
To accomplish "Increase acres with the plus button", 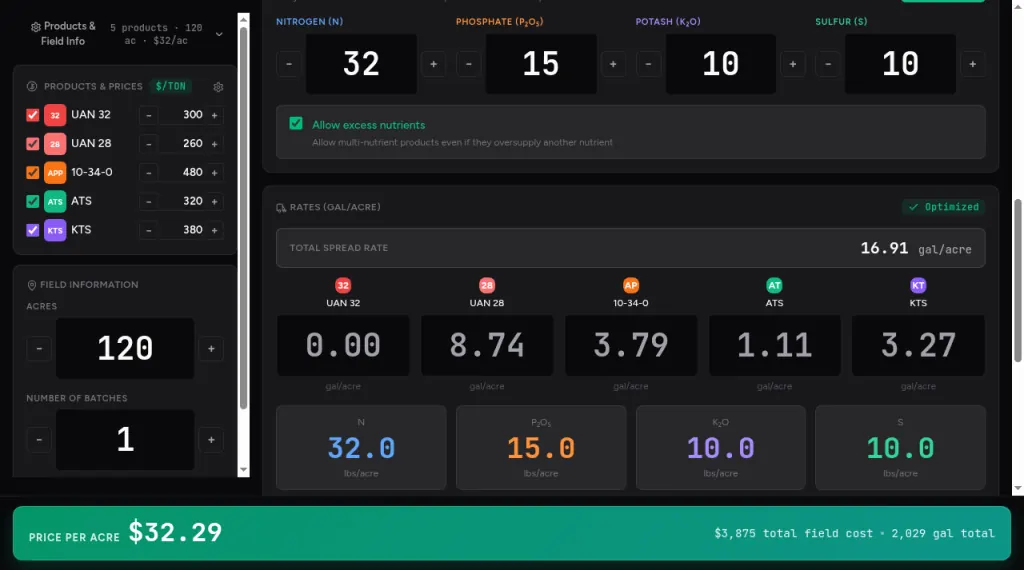I will [x=211, y=349].
